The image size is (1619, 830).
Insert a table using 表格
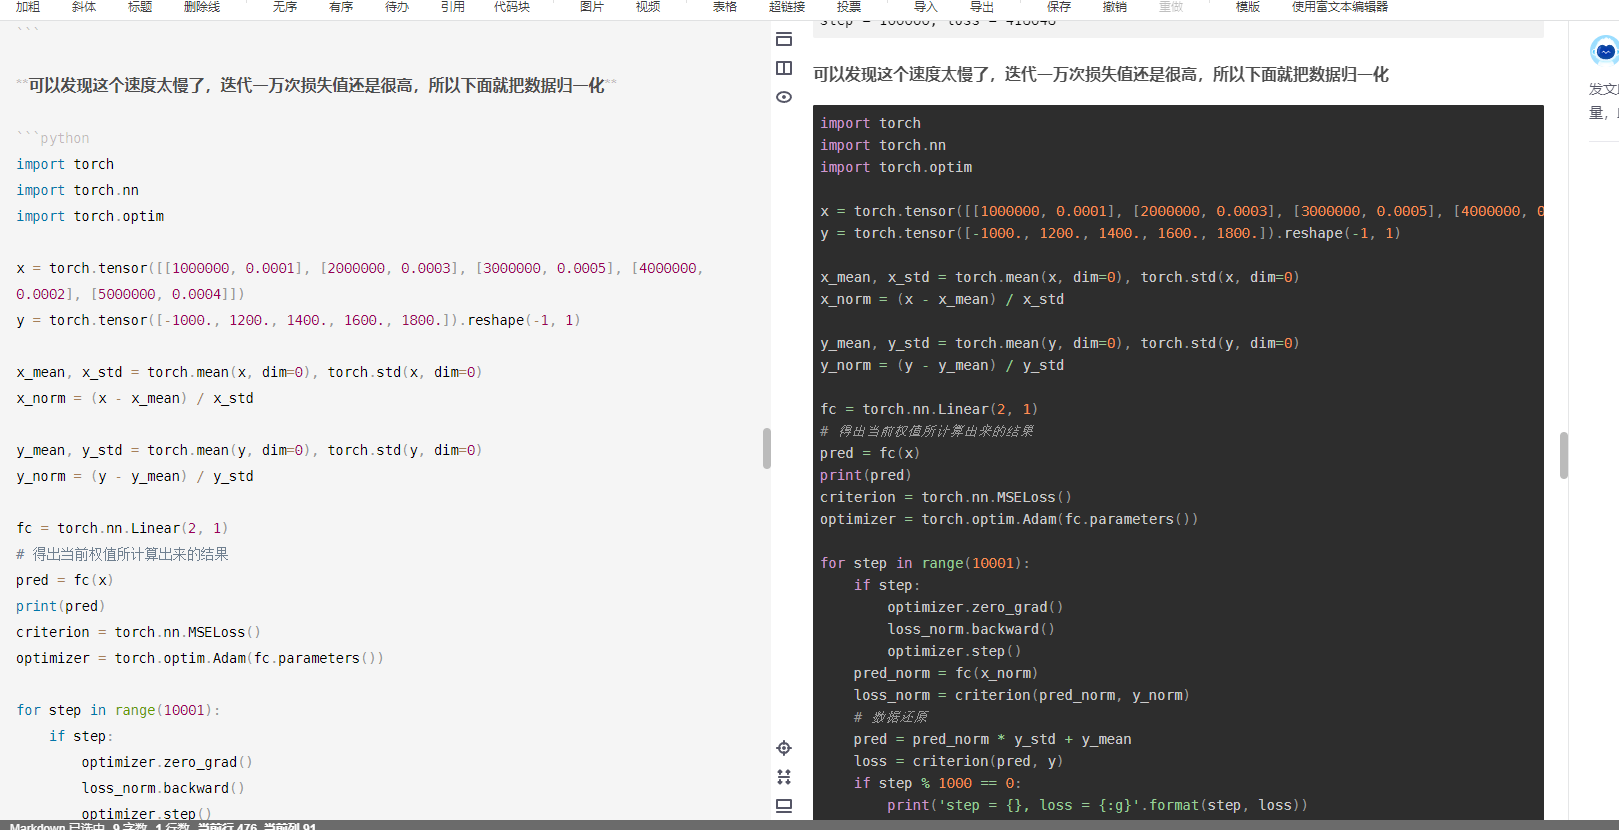(725, 6)
